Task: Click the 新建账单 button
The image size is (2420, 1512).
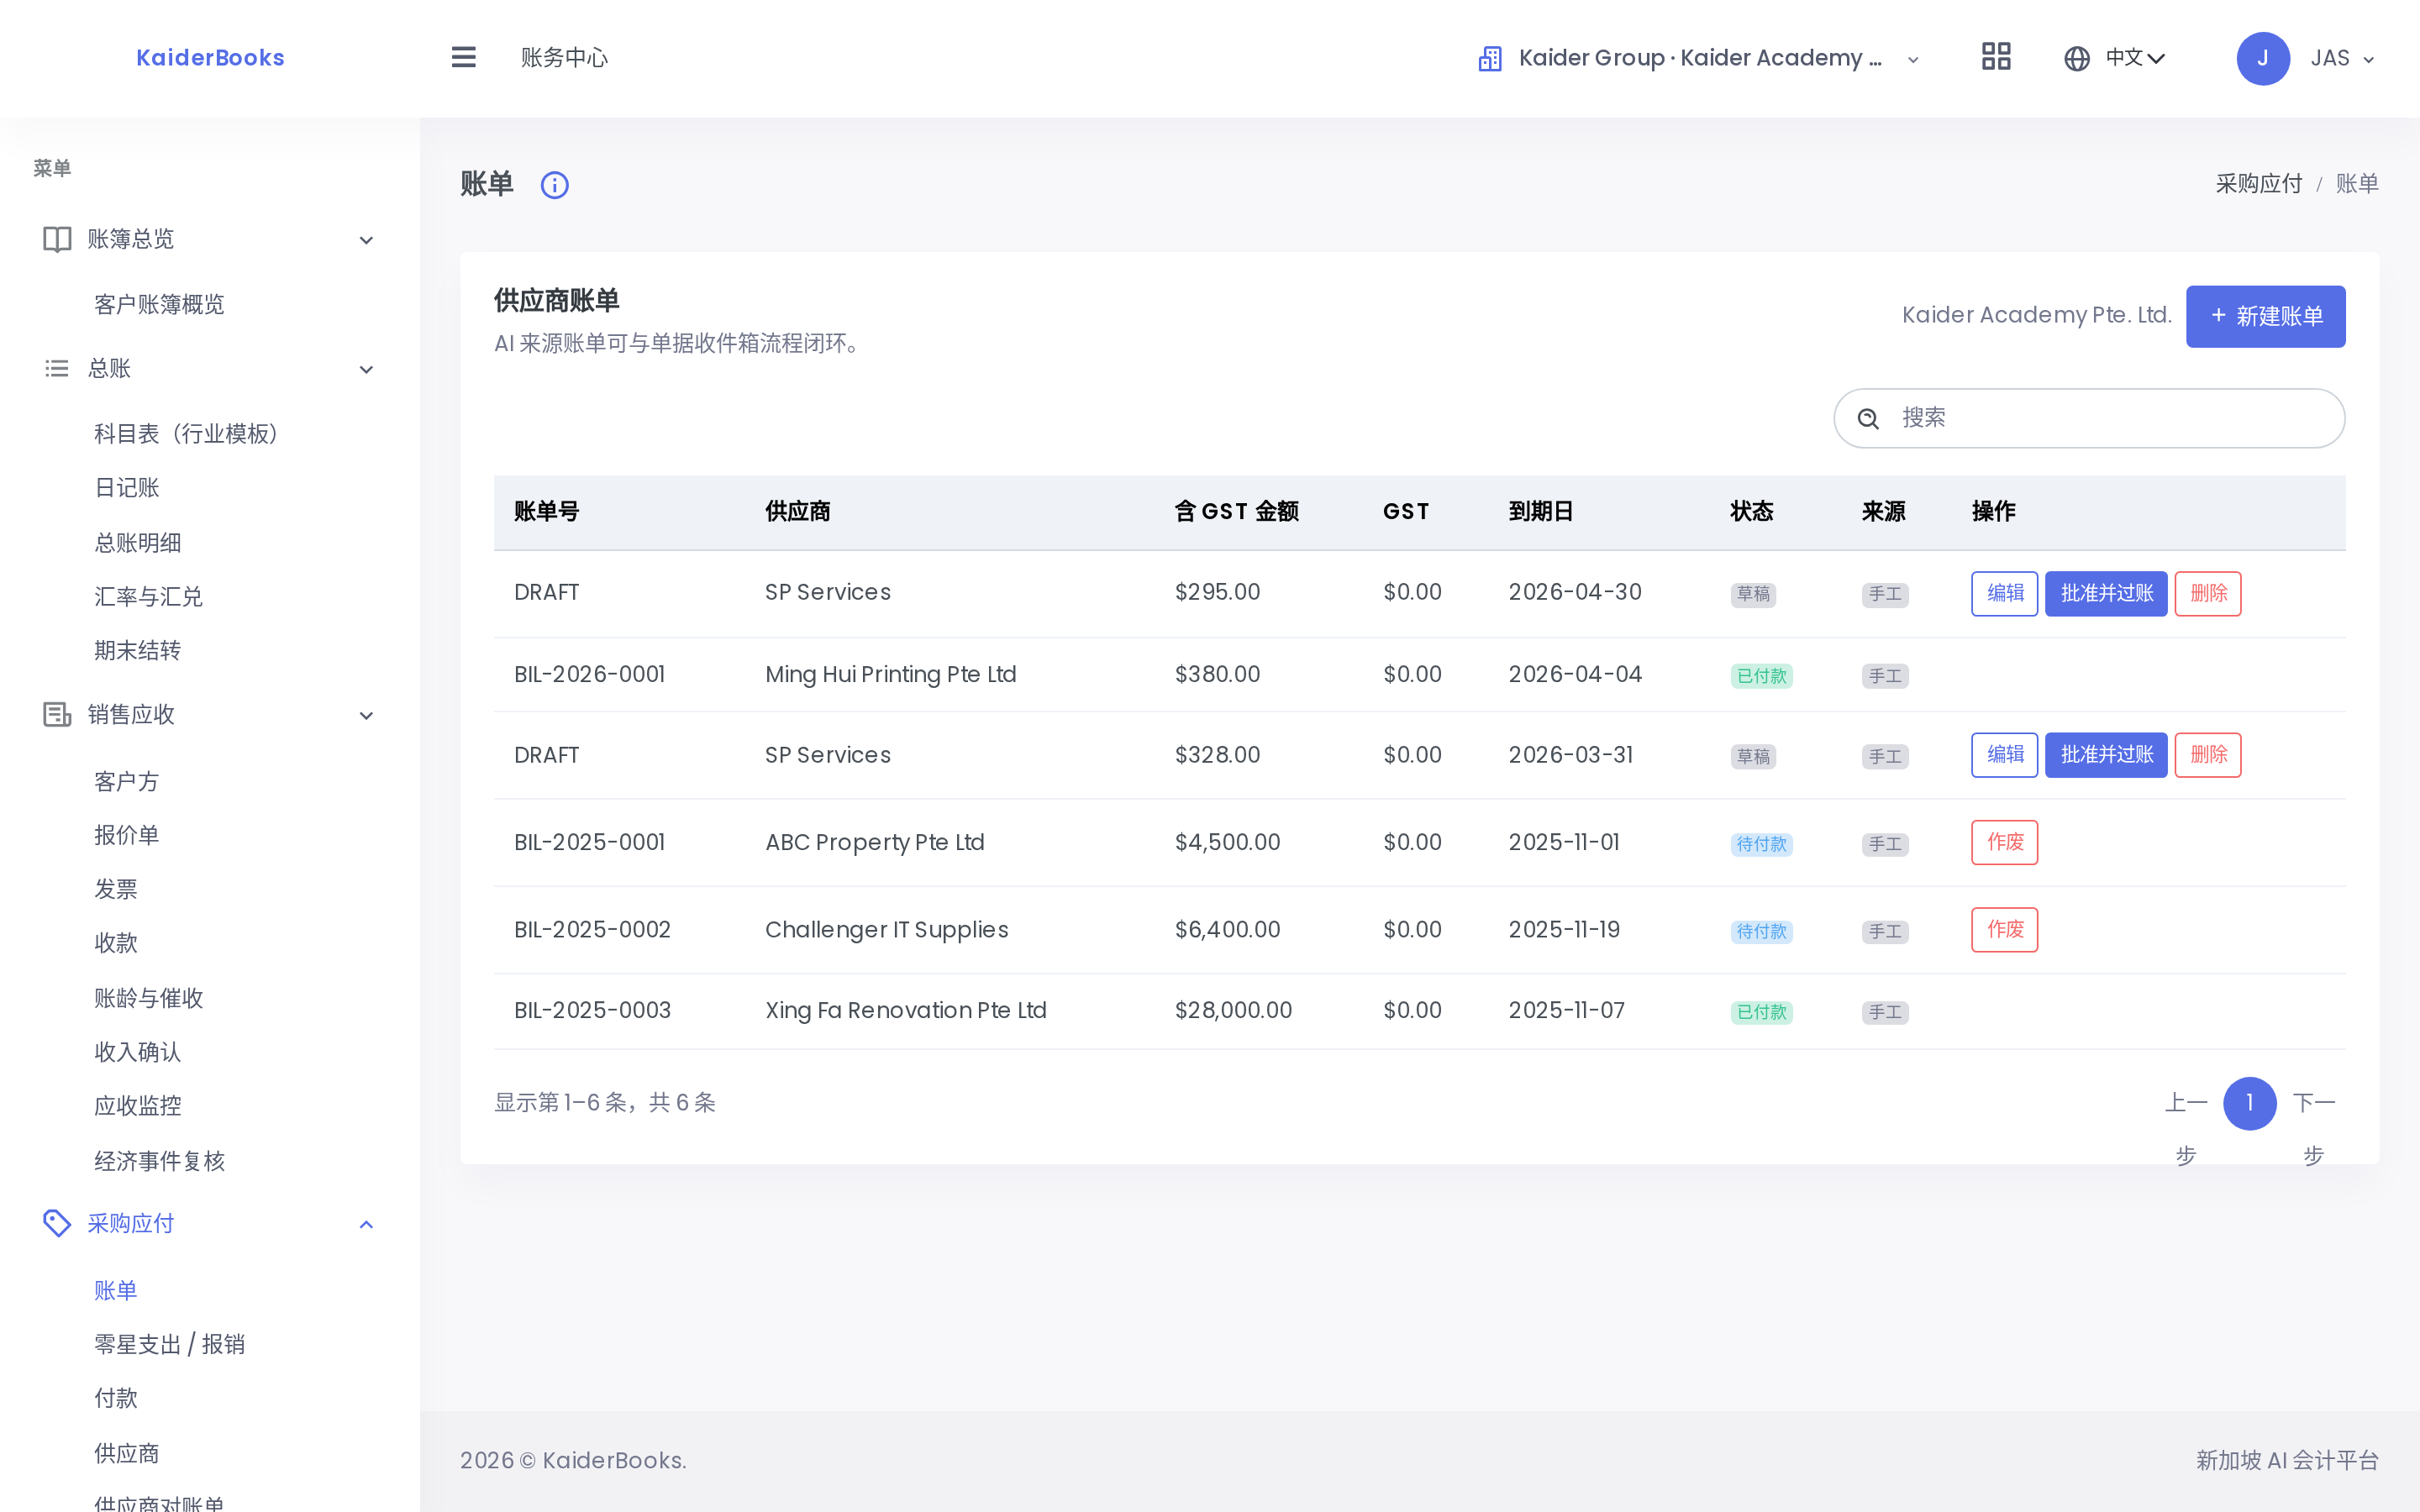Action: pos(2265,317)
